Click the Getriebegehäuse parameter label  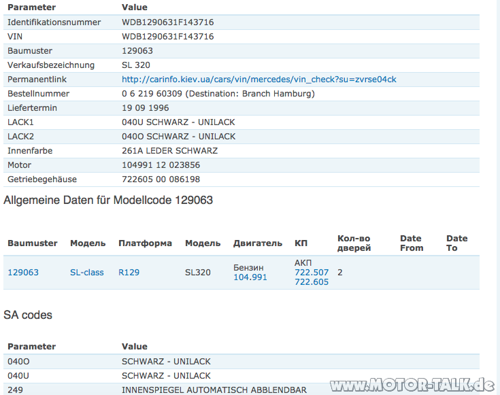[x=42, y=179]
